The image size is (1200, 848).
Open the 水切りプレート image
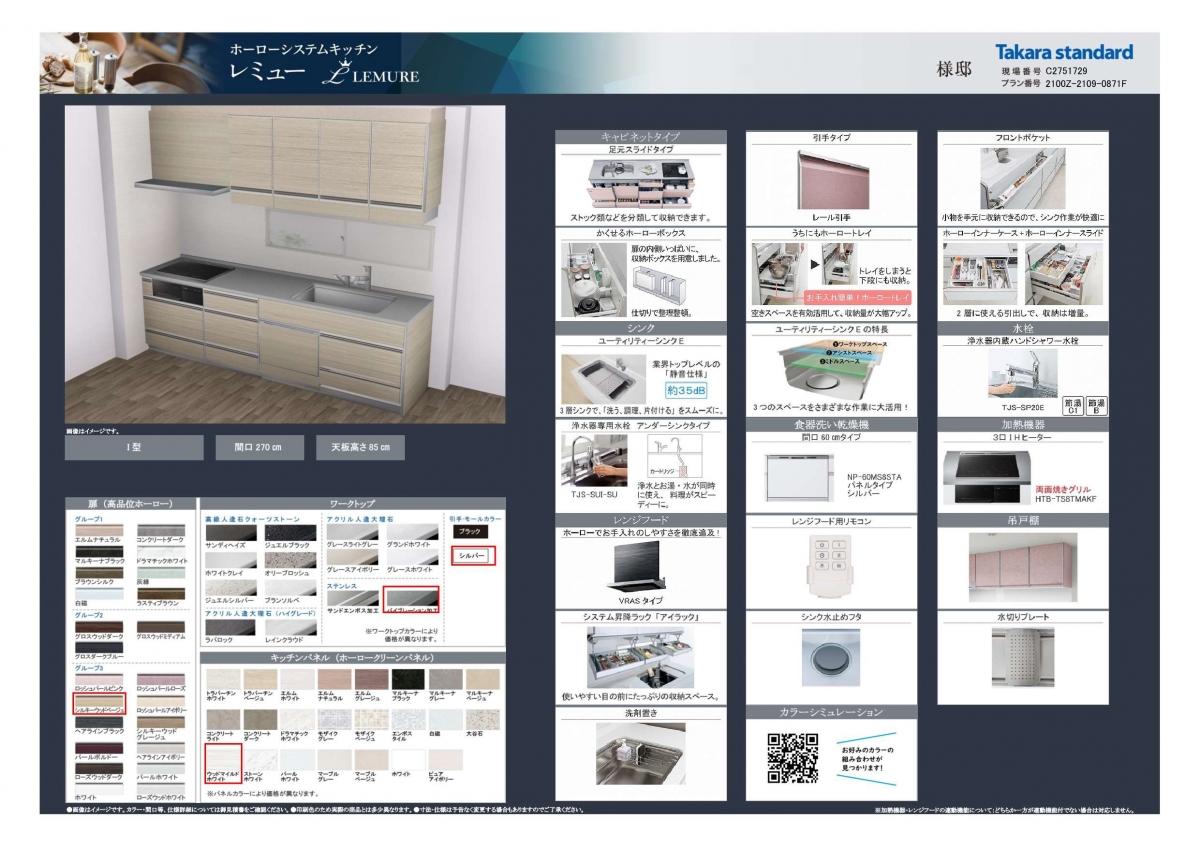[x=1021, y=656]
